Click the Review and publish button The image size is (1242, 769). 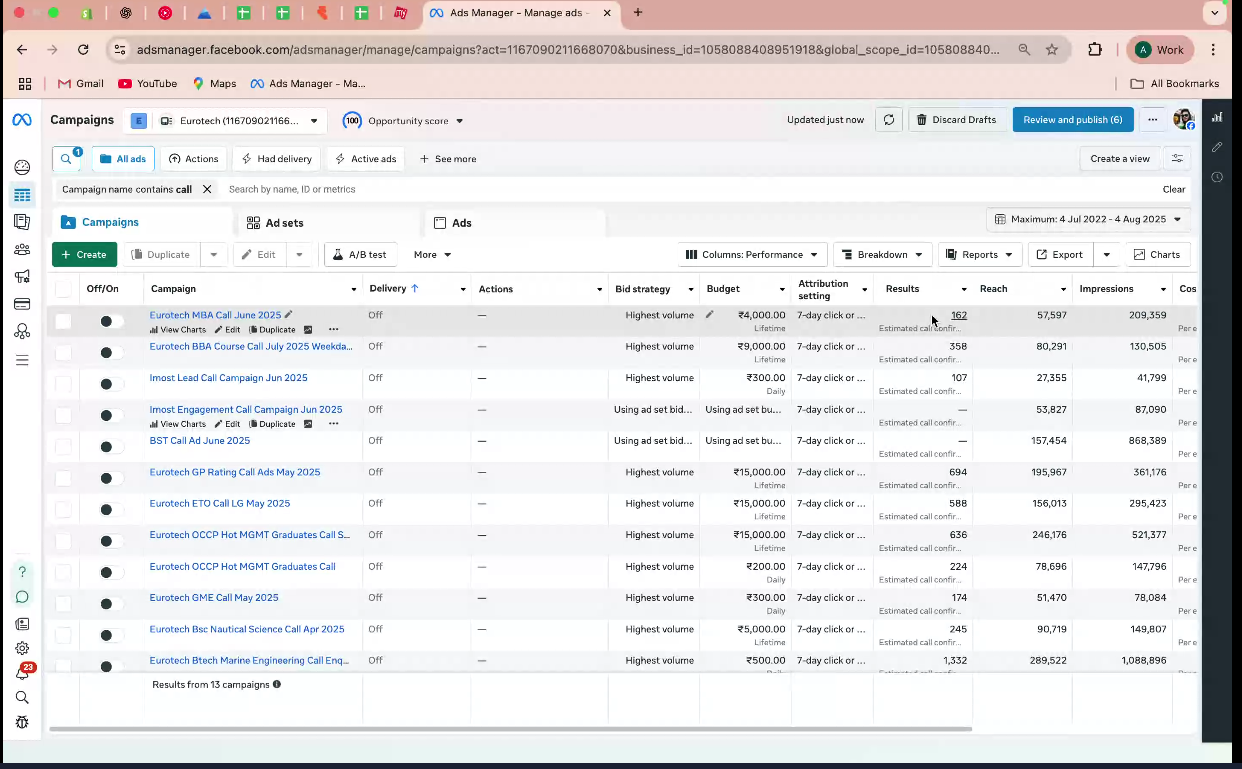pos(1072,120)
